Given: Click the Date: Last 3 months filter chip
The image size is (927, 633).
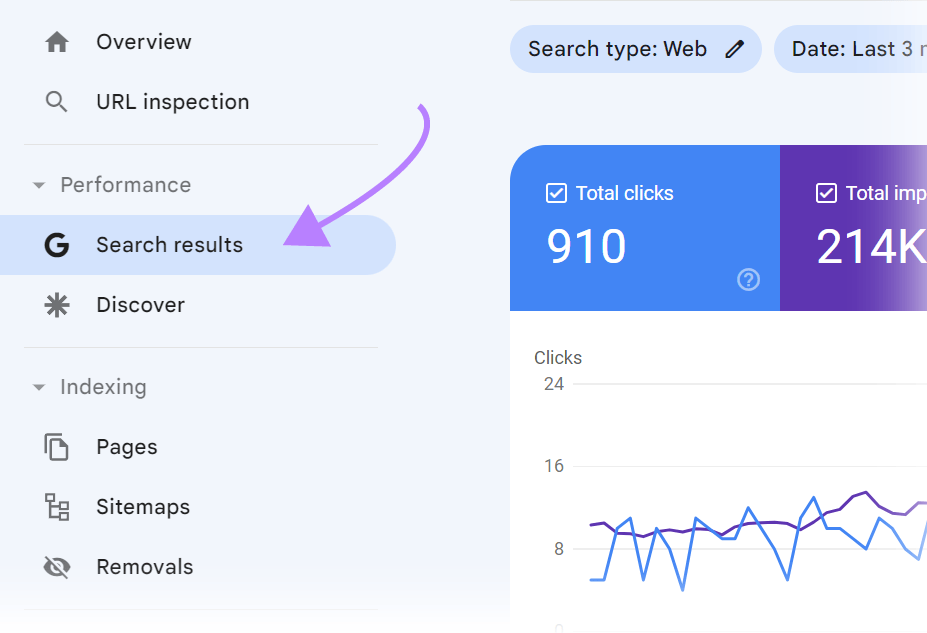Looking at the screenshot, I should pos(850,49).
